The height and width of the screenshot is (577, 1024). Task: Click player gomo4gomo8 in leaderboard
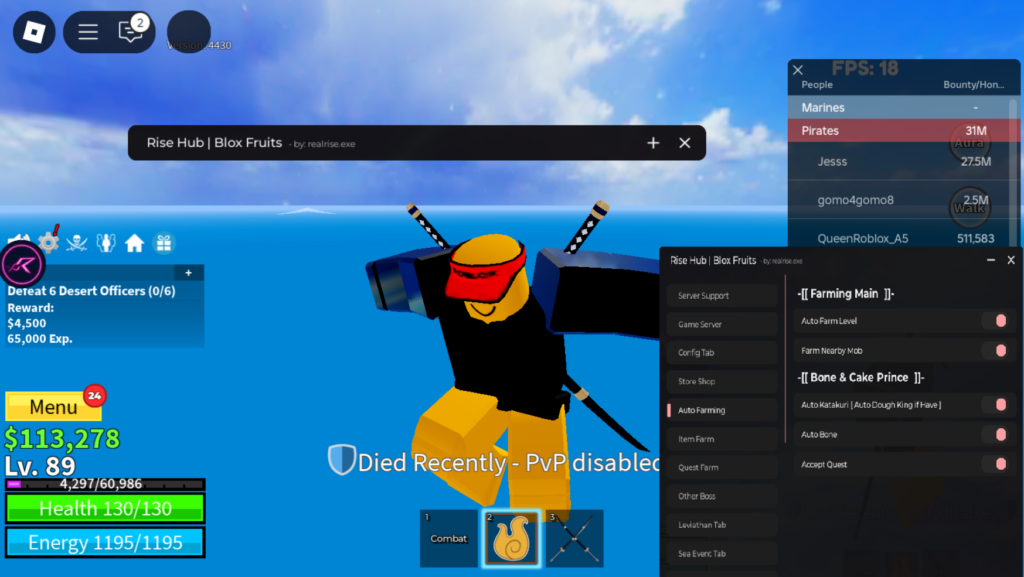click(x=899, y=200)
